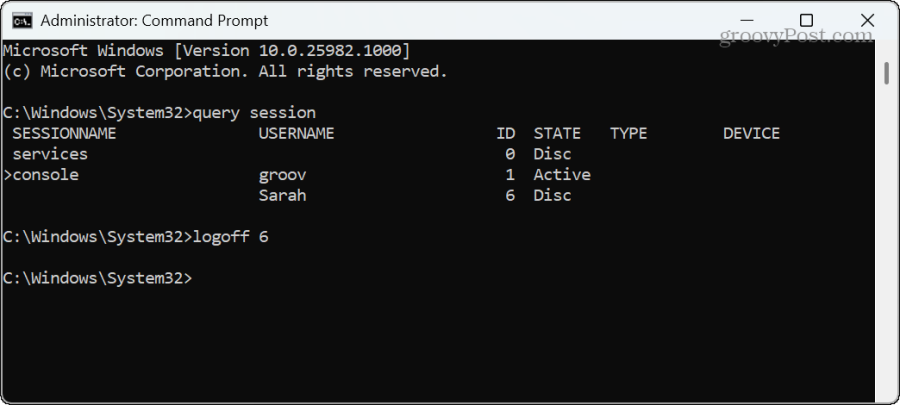Click the username 'groov'
This screenshot has width=900, height=405.
[282, 175]
